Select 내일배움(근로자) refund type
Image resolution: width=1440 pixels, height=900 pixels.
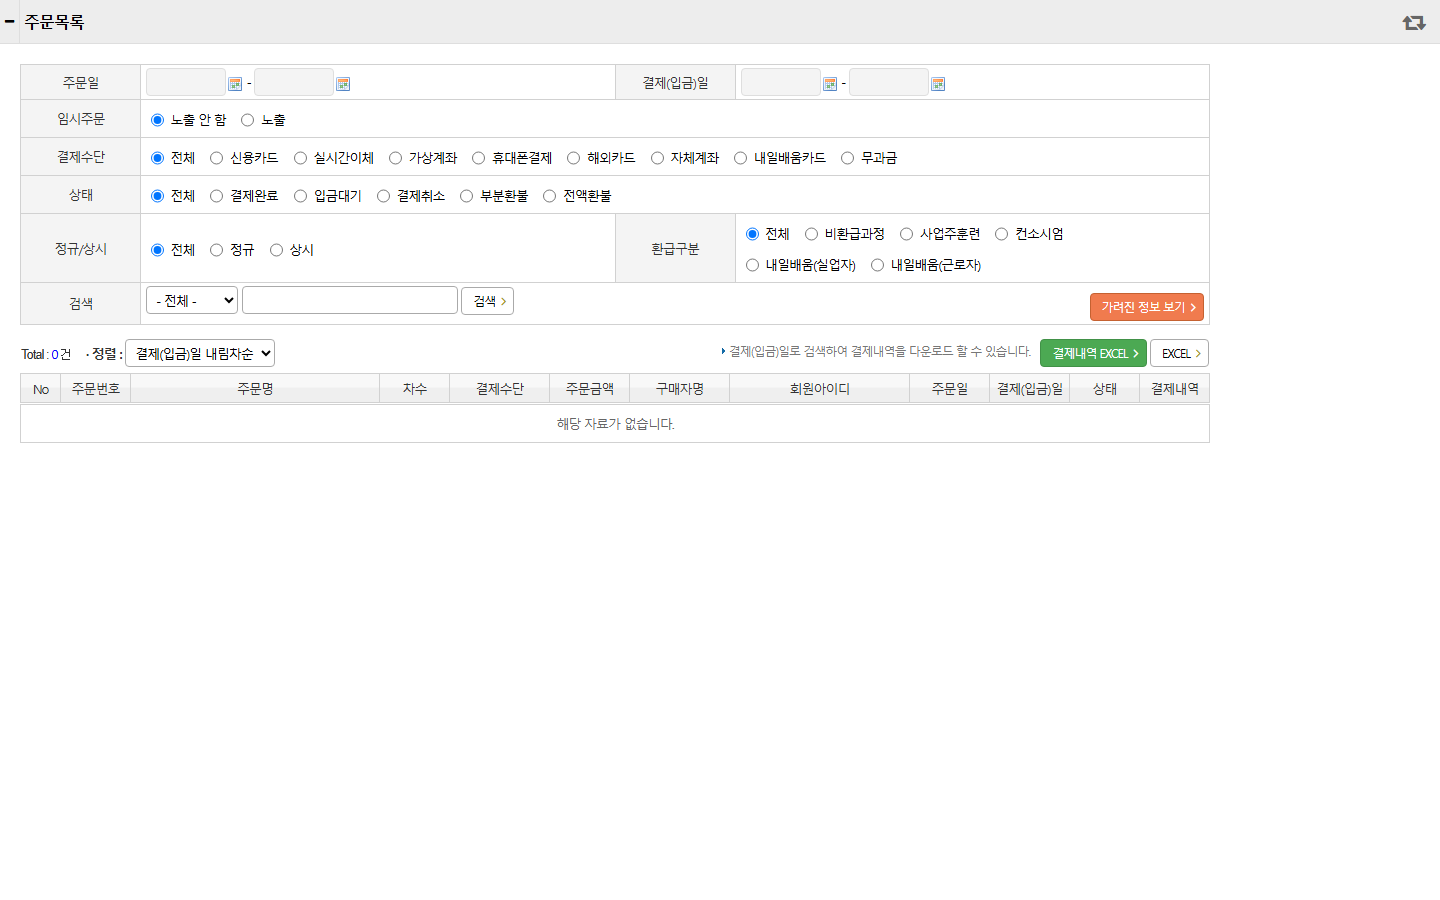877,265
